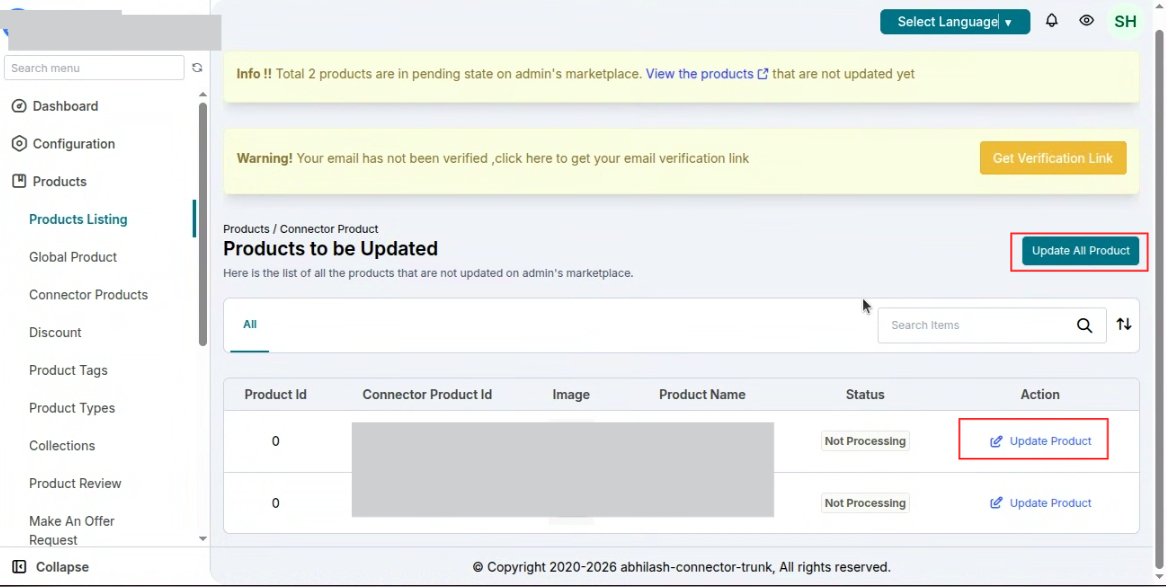Select the All tab
This screenshot has height=587, width=1166.
(x=250, y=324)
